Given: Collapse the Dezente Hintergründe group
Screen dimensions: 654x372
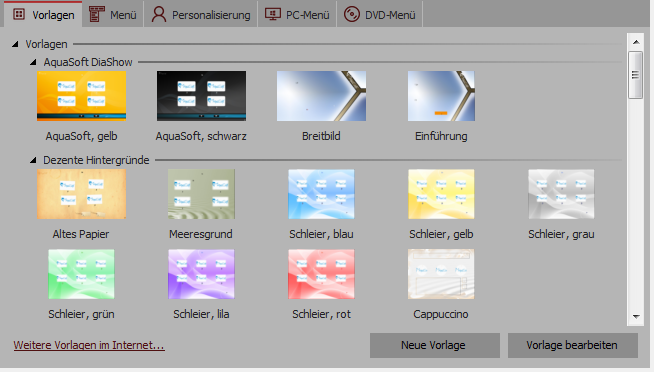Looking at the screenshot, I should [x=33, y=160].
